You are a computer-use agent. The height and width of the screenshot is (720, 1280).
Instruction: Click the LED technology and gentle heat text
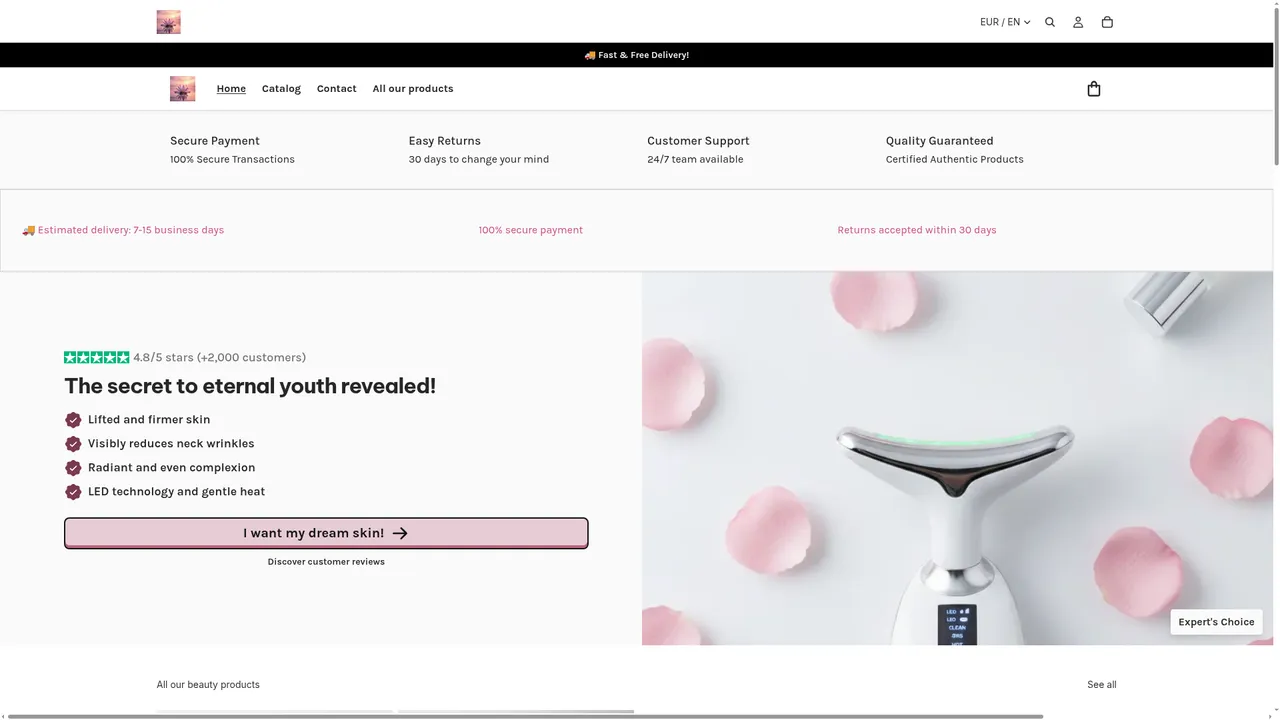tap(176, 492)
